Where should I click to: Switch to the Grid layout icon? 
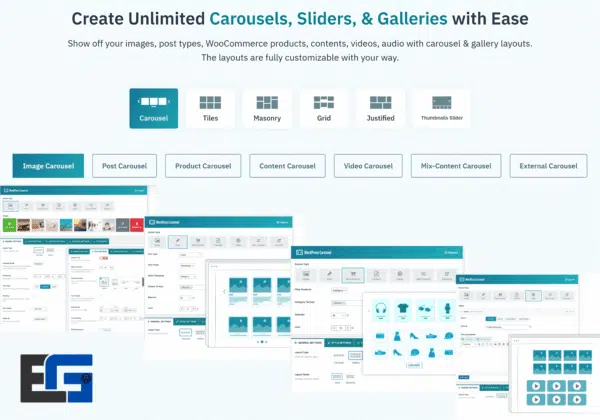click(x=323, y=108)
